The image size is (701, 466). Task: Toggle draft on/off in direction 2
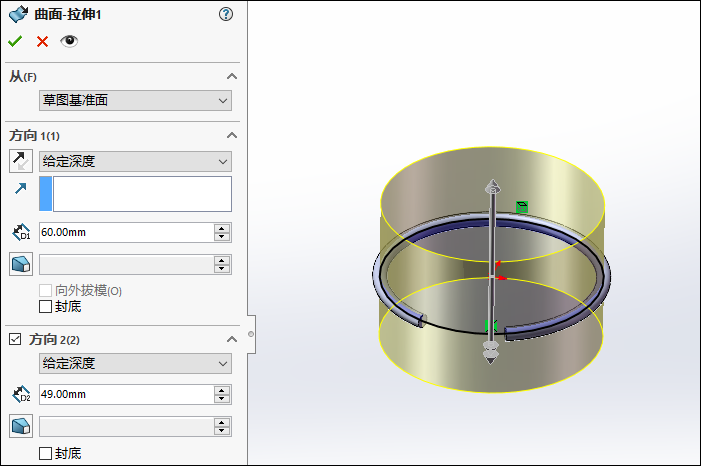[21, 426]
